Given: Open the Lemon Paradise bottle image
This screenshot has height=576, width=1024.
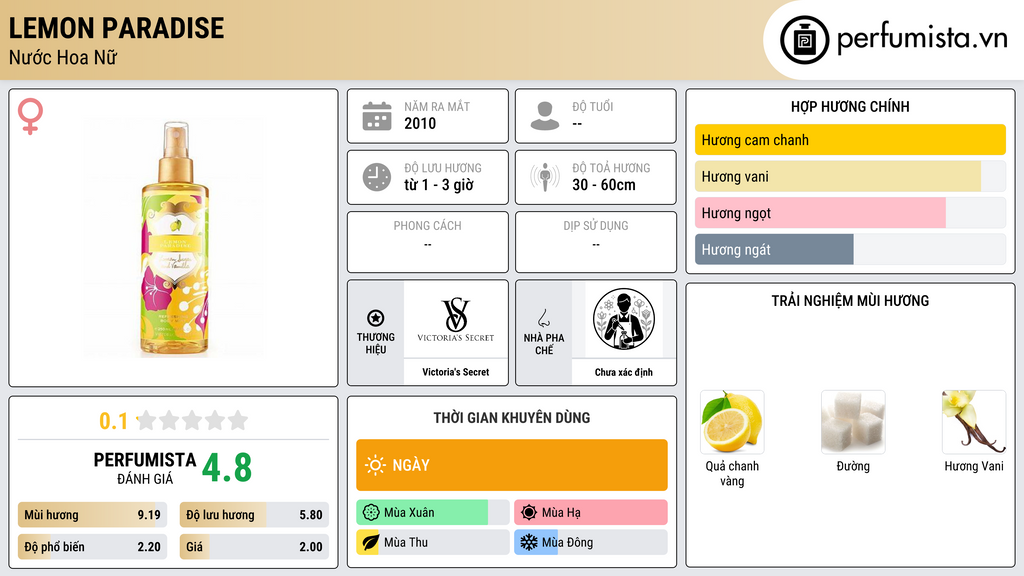Looking at the screenshot, I should click(174, 238).
